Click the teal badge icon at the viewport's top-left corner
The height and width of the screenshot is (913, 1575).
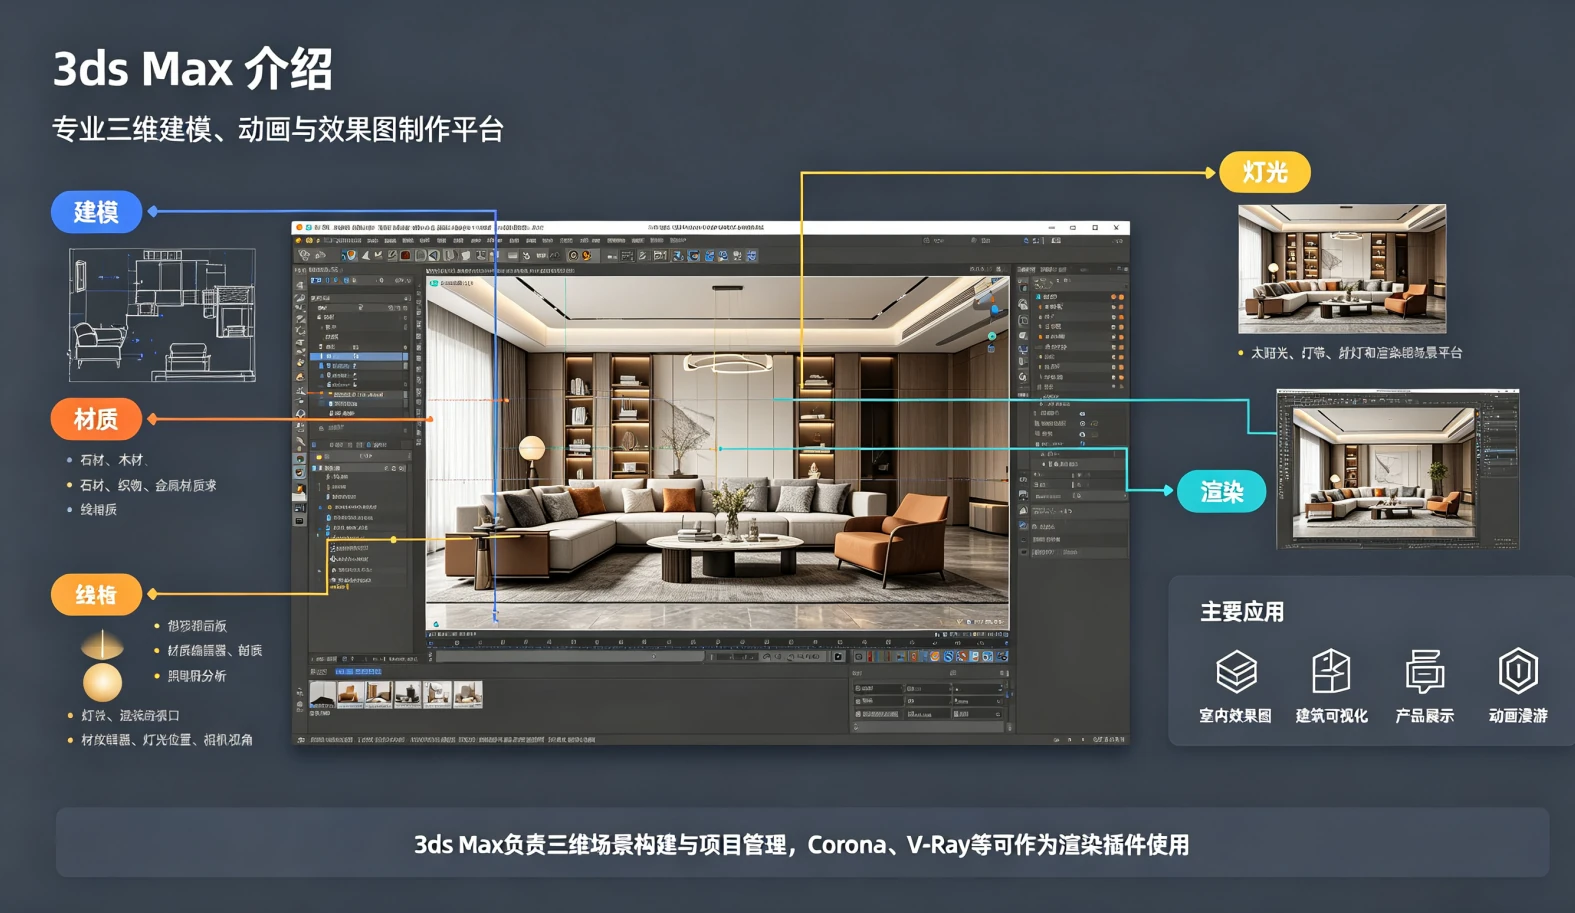(x=434, y=284)
